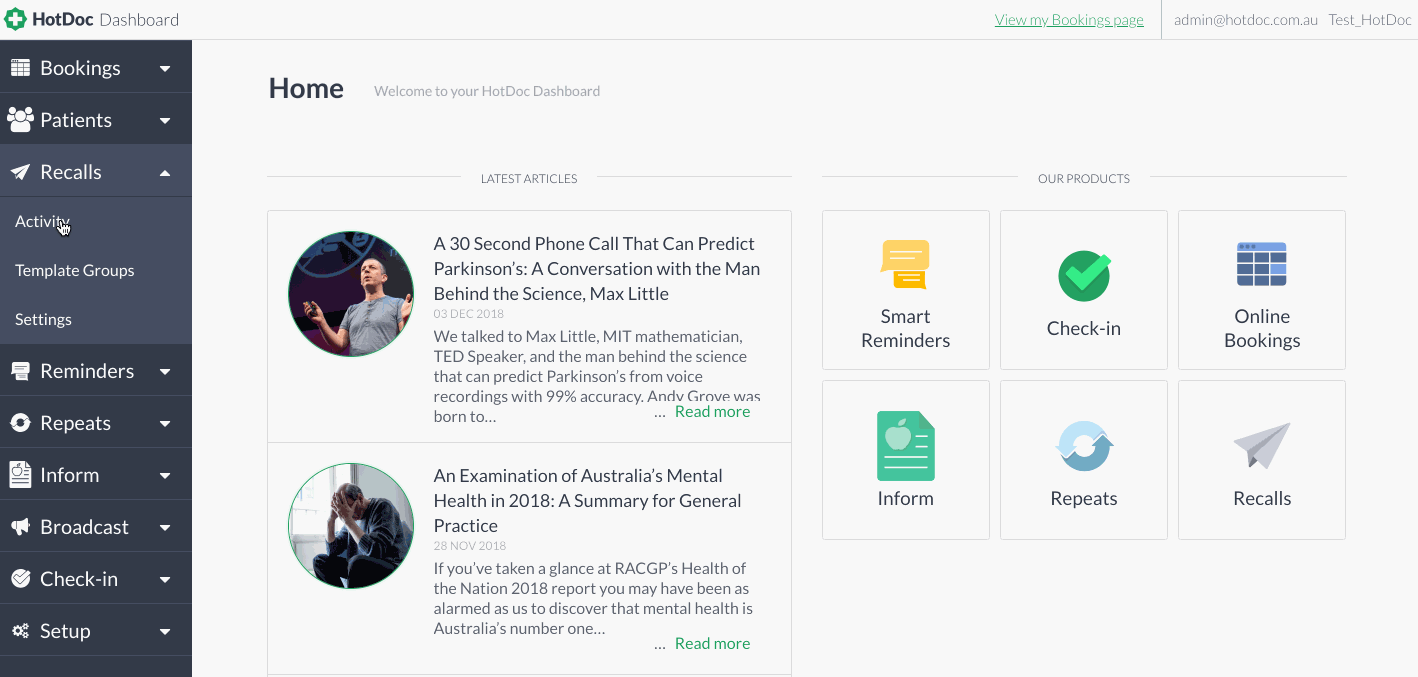Click the Recalls paper plane product icon

pyautogui.click(x=1262, y=446)
